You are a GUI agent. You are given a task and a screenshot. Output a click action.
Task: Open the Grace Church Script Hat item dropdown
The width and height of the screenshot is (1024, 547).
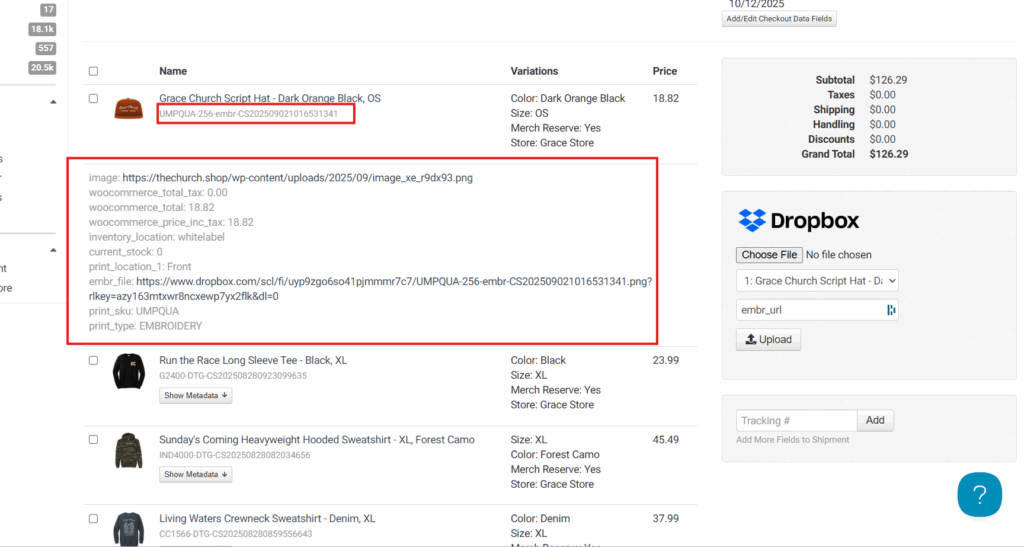817,281
